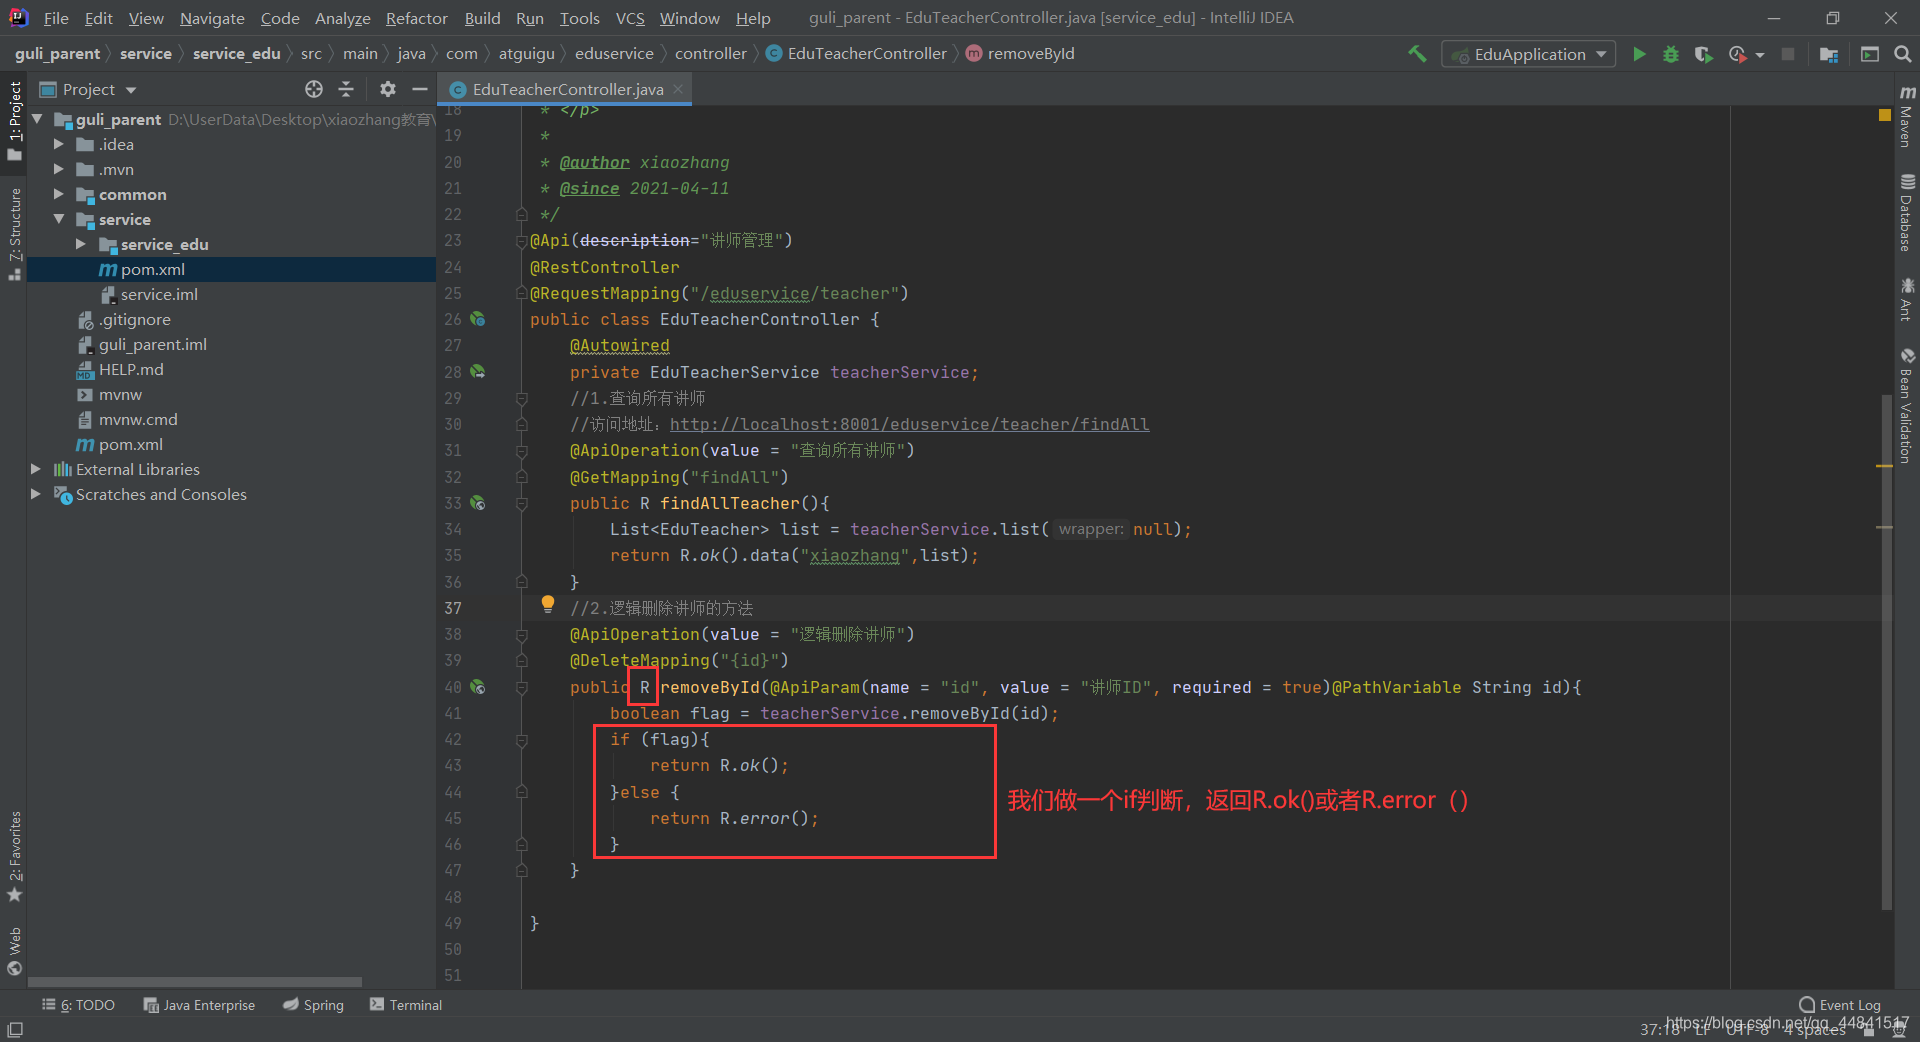Fold the removeById method at line 40

click(521, 688)
